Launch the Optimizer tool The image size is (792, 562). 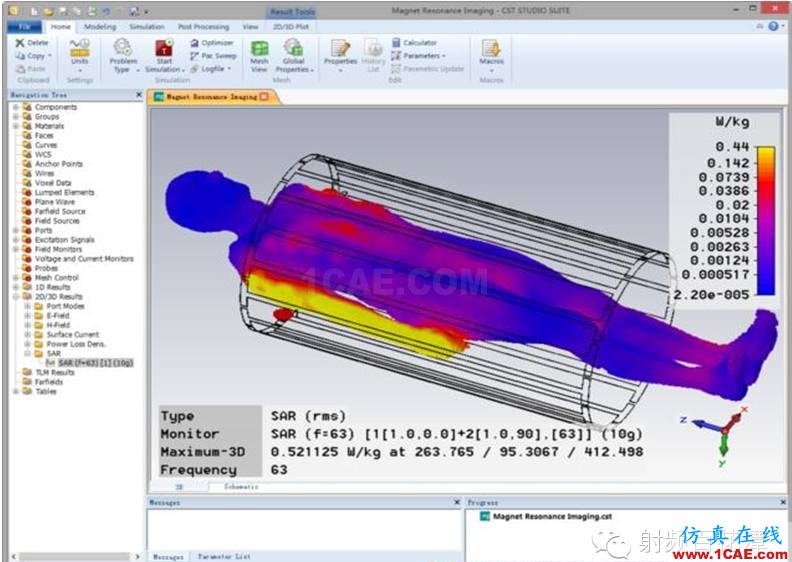212,43
